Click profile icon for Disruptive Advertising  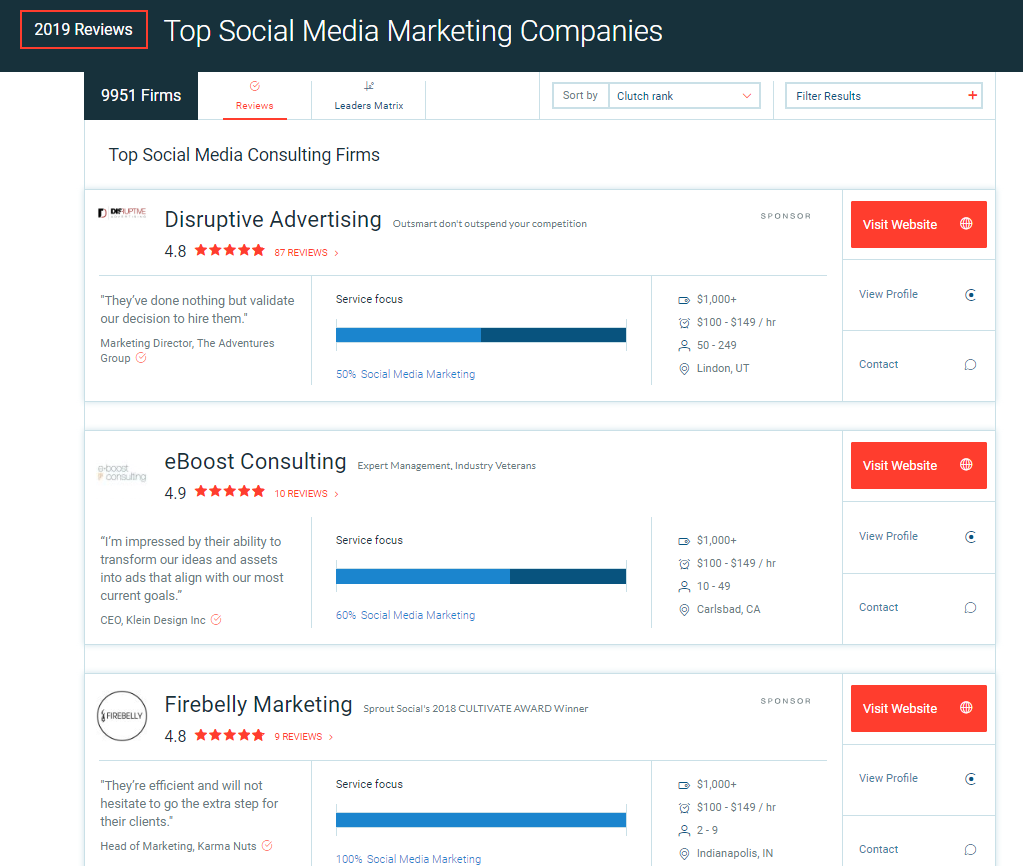tap(970, 295)
